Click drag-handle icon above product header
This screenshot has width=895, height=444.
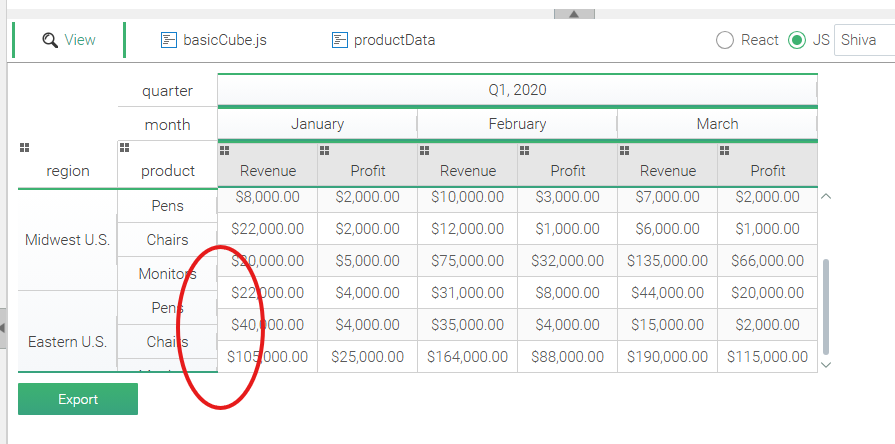124,148
